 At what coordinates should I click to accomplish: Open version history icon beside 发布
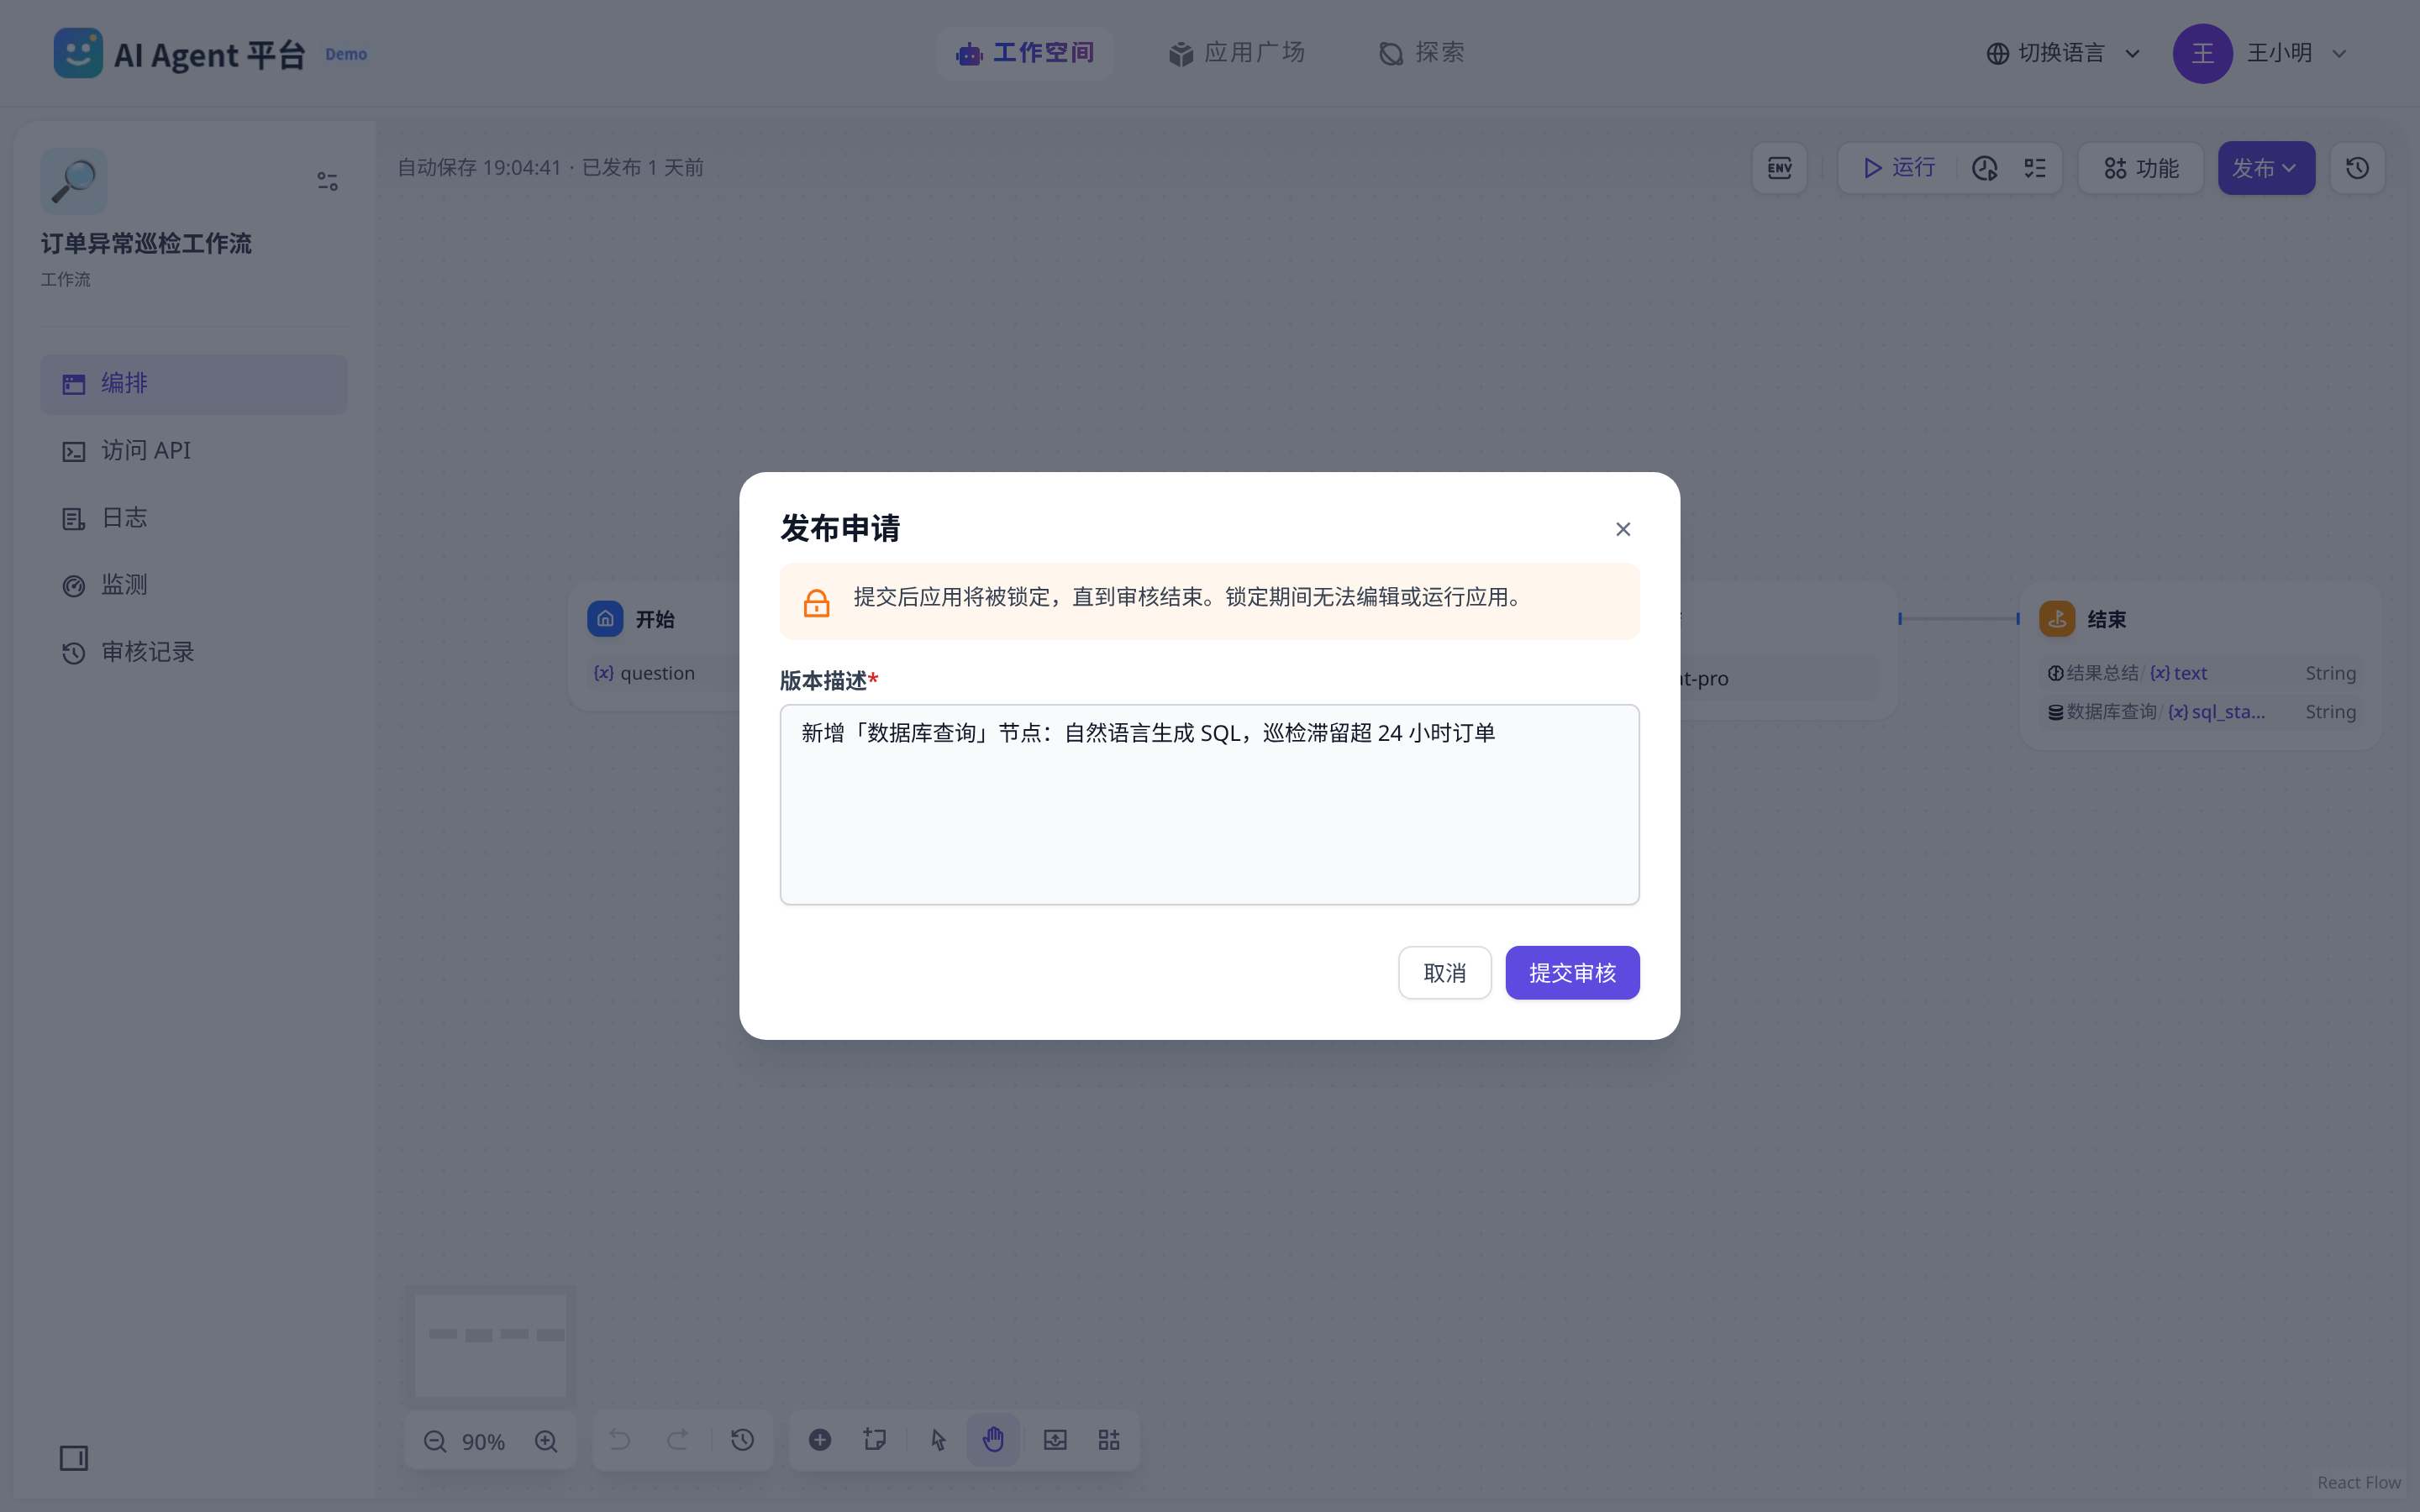pos(2357,168)
